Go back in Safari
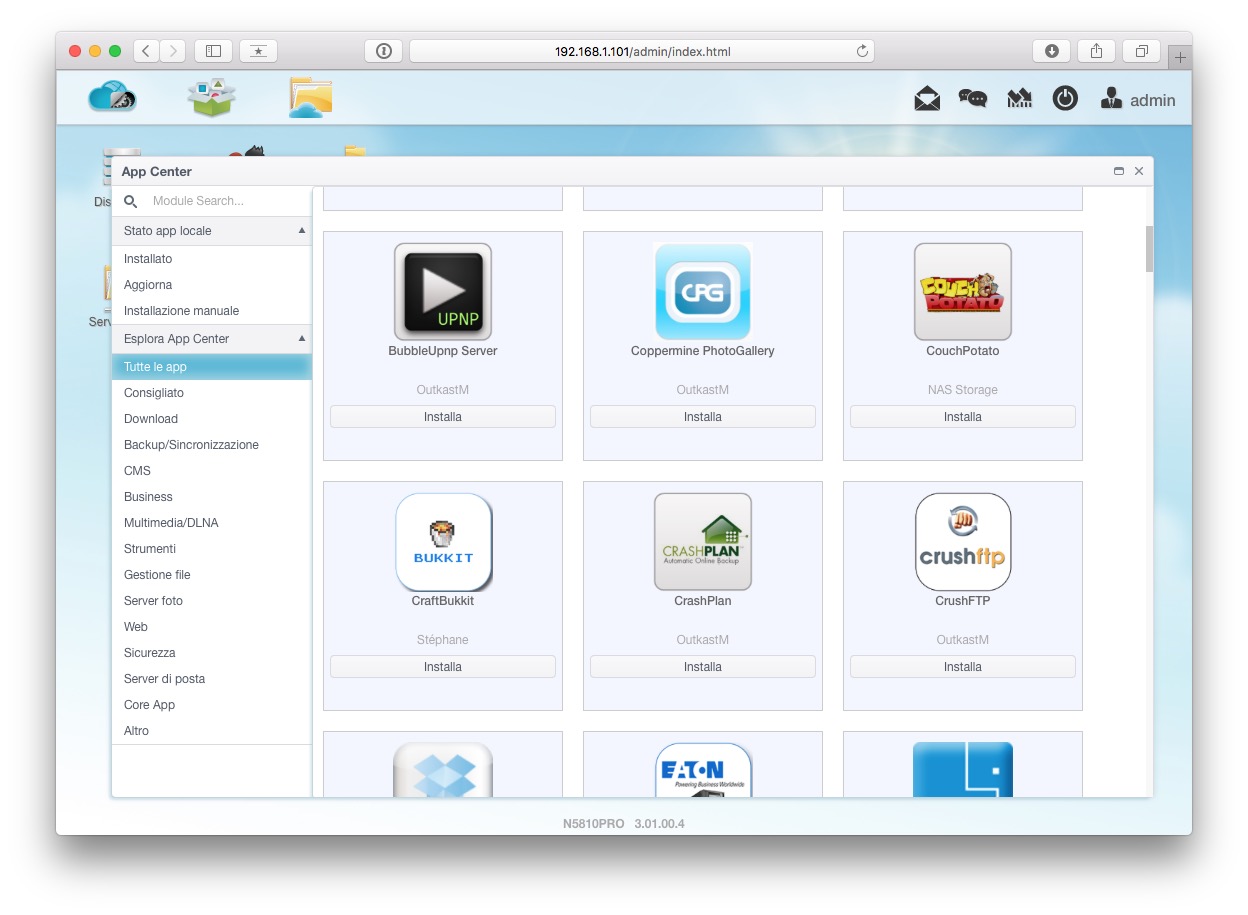The image size is (1248, 915). click(146, 51)
